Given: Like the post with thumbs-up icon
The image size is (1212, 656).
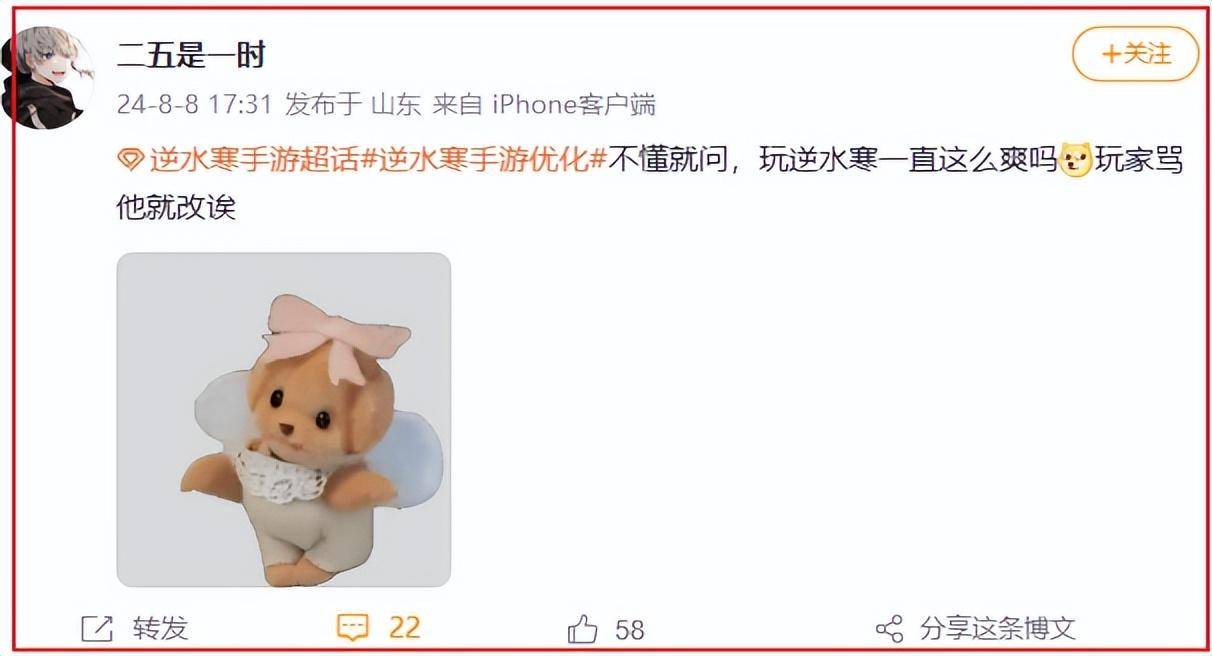Looking at the screenshot, I should click(582, 630).
